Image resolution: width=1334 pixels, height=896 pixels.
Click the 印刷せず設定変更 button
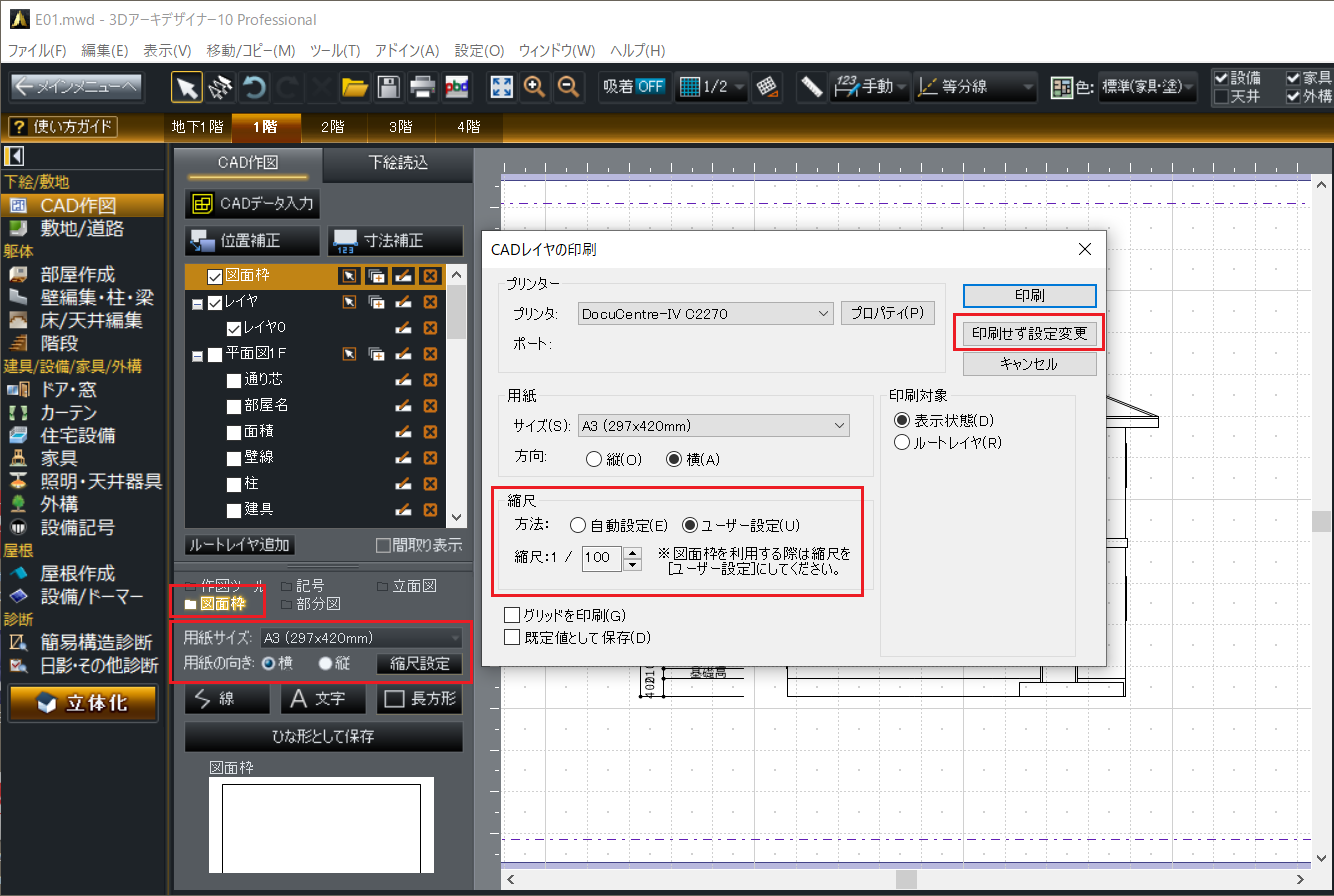coord(1029,333)
